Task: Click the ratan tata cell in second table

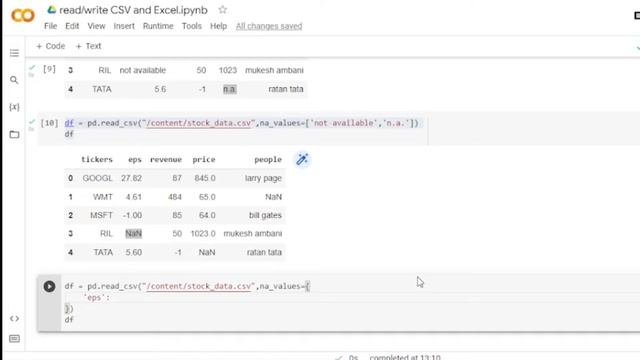Action: click(264, 252)
